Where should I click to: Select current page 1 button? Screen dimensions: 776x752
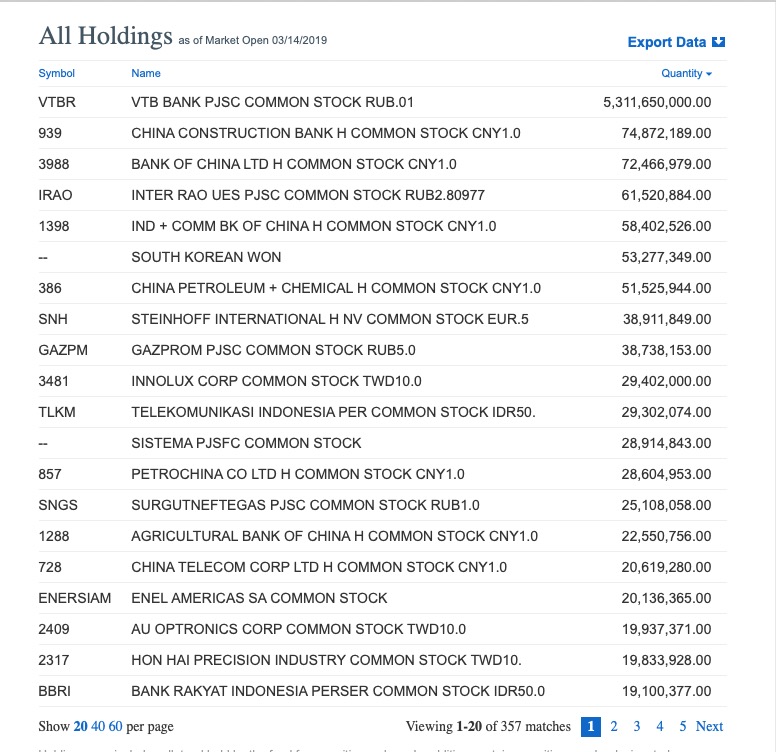pos(591,727)
